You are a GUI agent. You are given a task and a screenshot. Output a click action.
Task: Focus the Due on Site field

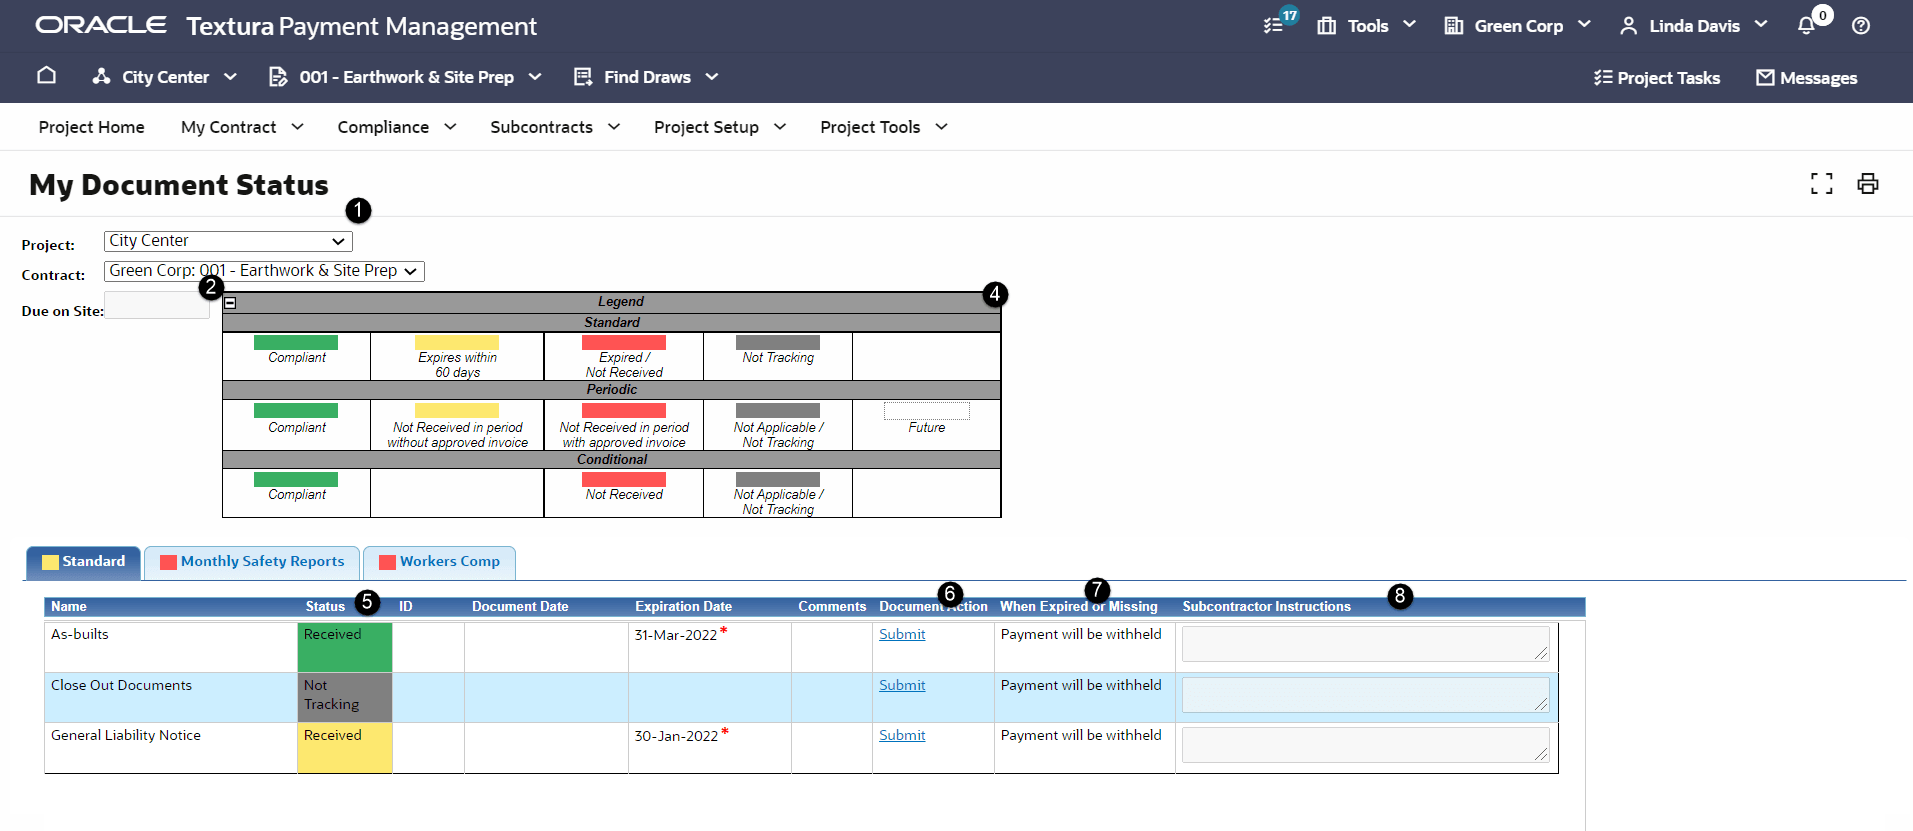pyautogui.click(x=157, y=305)
